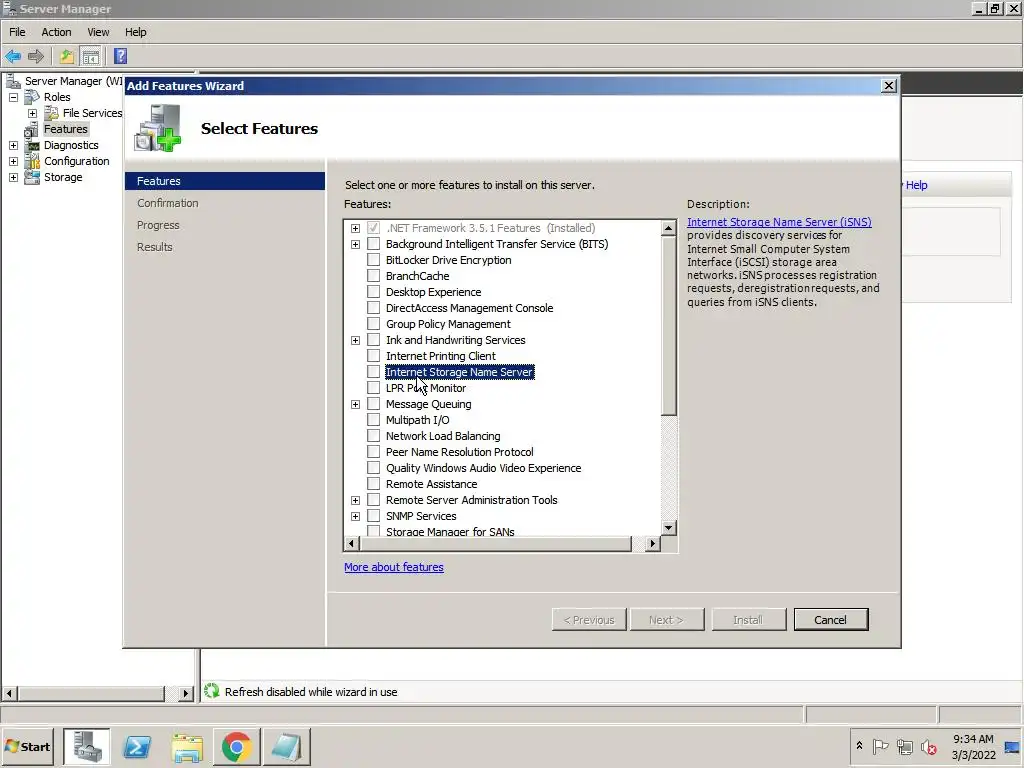Toggle the Show/Hide console tree icon
1024x768 pixels.
tap(91, 57)
